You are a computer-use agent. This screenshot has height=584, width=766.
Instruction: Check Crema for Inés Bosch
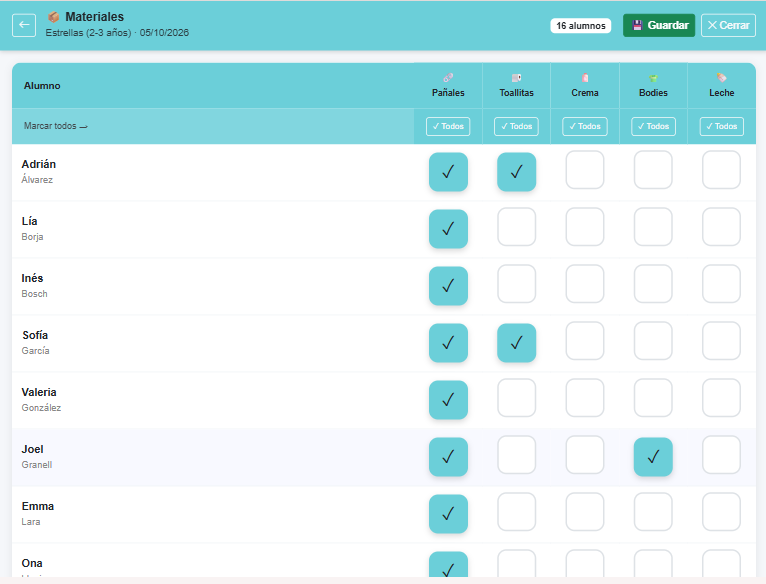coord(585,284)
